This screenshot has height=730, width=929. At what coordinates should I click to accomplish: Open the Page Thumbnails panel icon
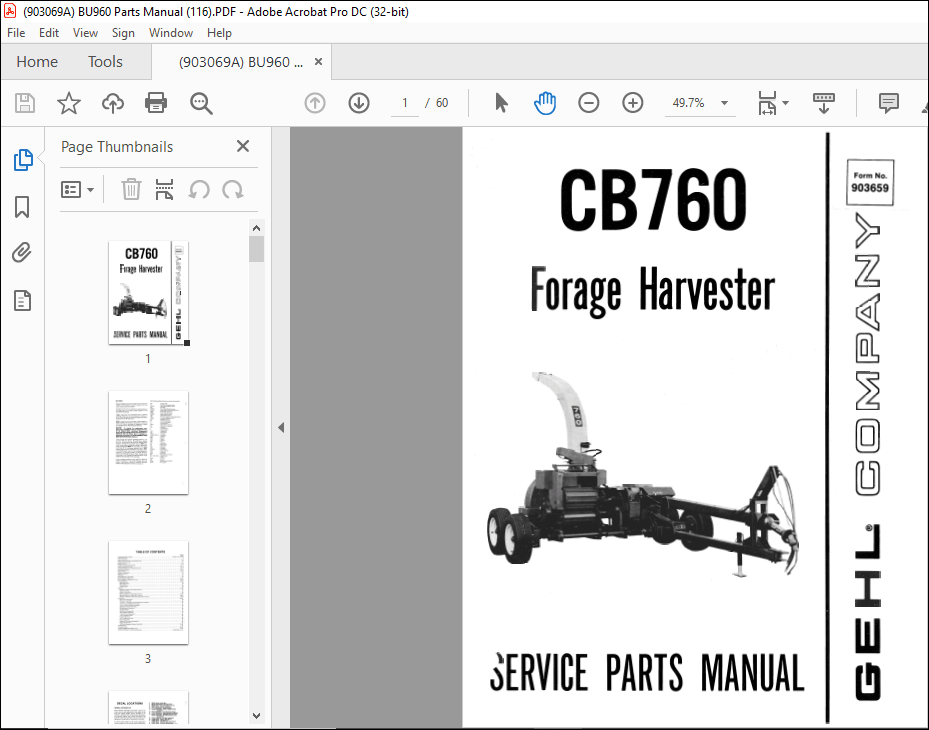[x=22, y=159]
